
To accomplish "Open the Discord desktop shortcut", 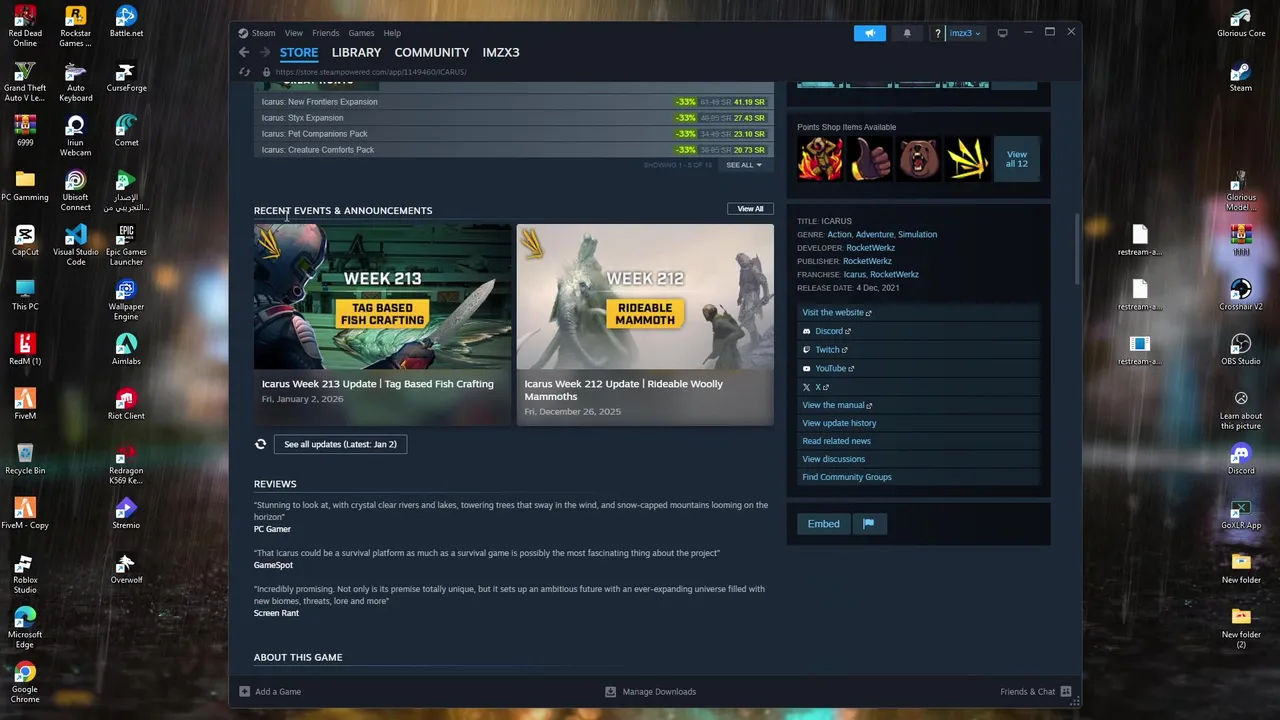I will (x=1241, y=459).
